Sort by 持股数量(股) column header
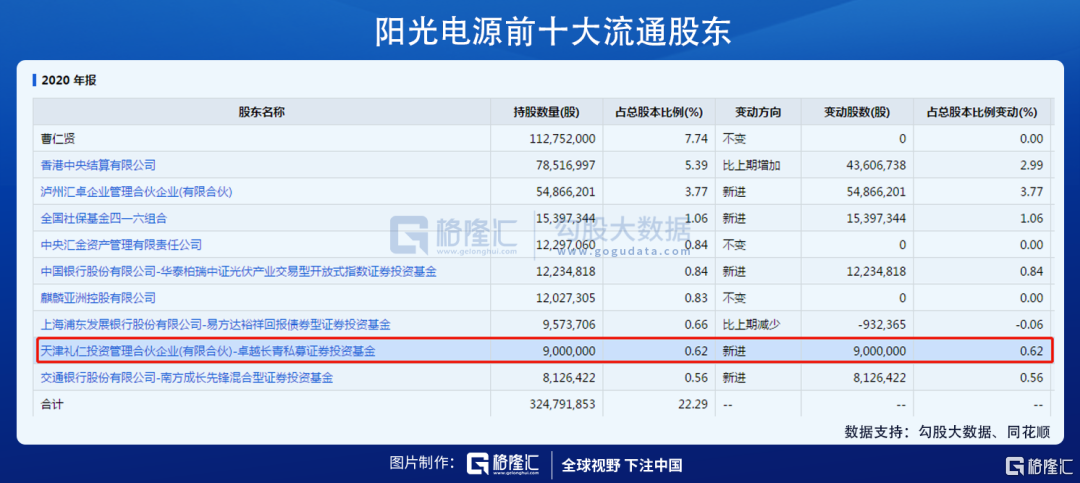This screenshot has width=1080, height=483. click(x=547, y=112)
